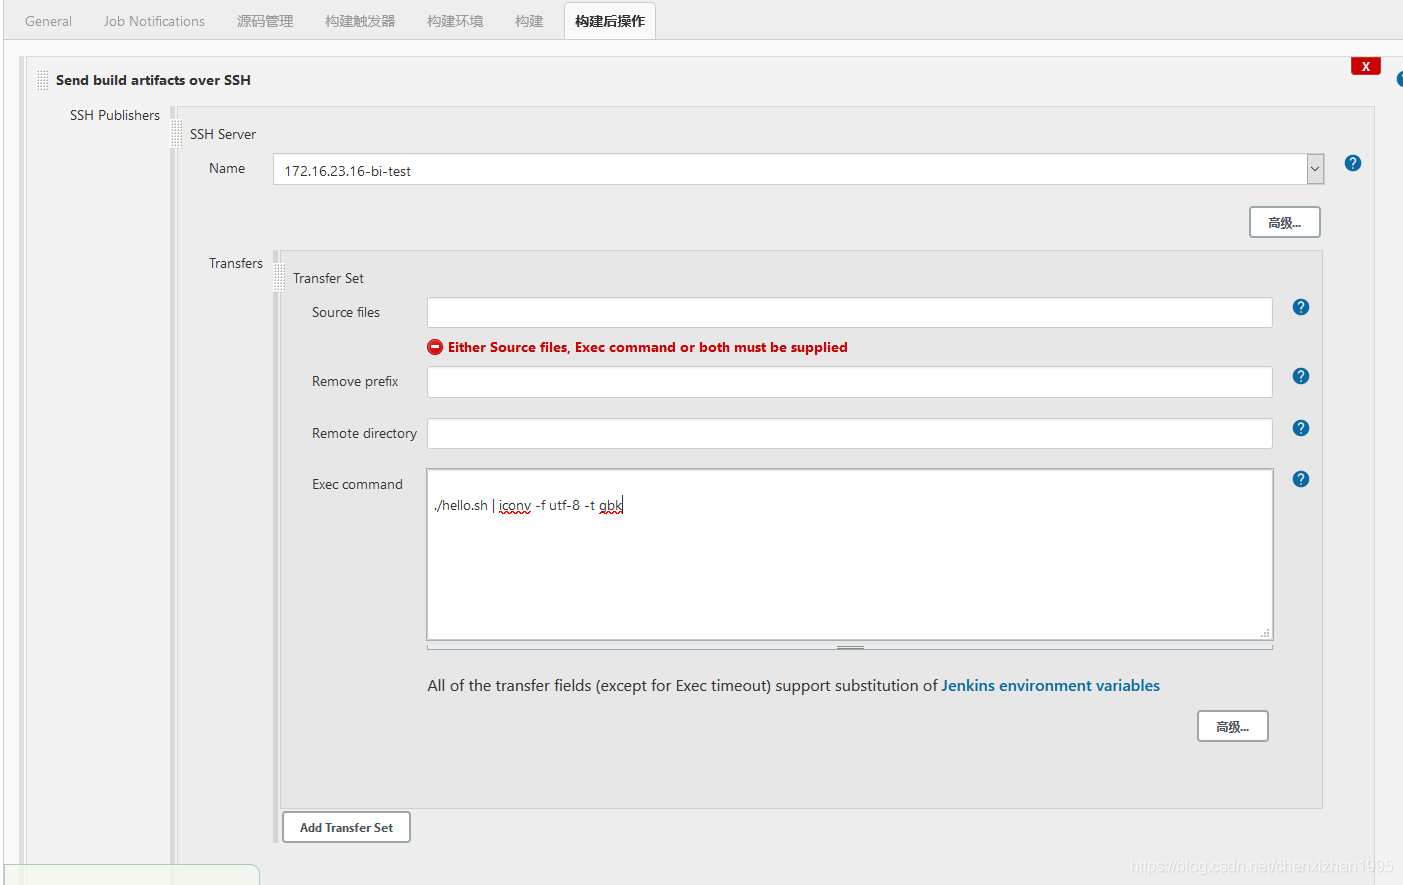Click Add Transfer Set button
Image resolution: width=1403 pixels, height=885 pixels.
point(346,827)
